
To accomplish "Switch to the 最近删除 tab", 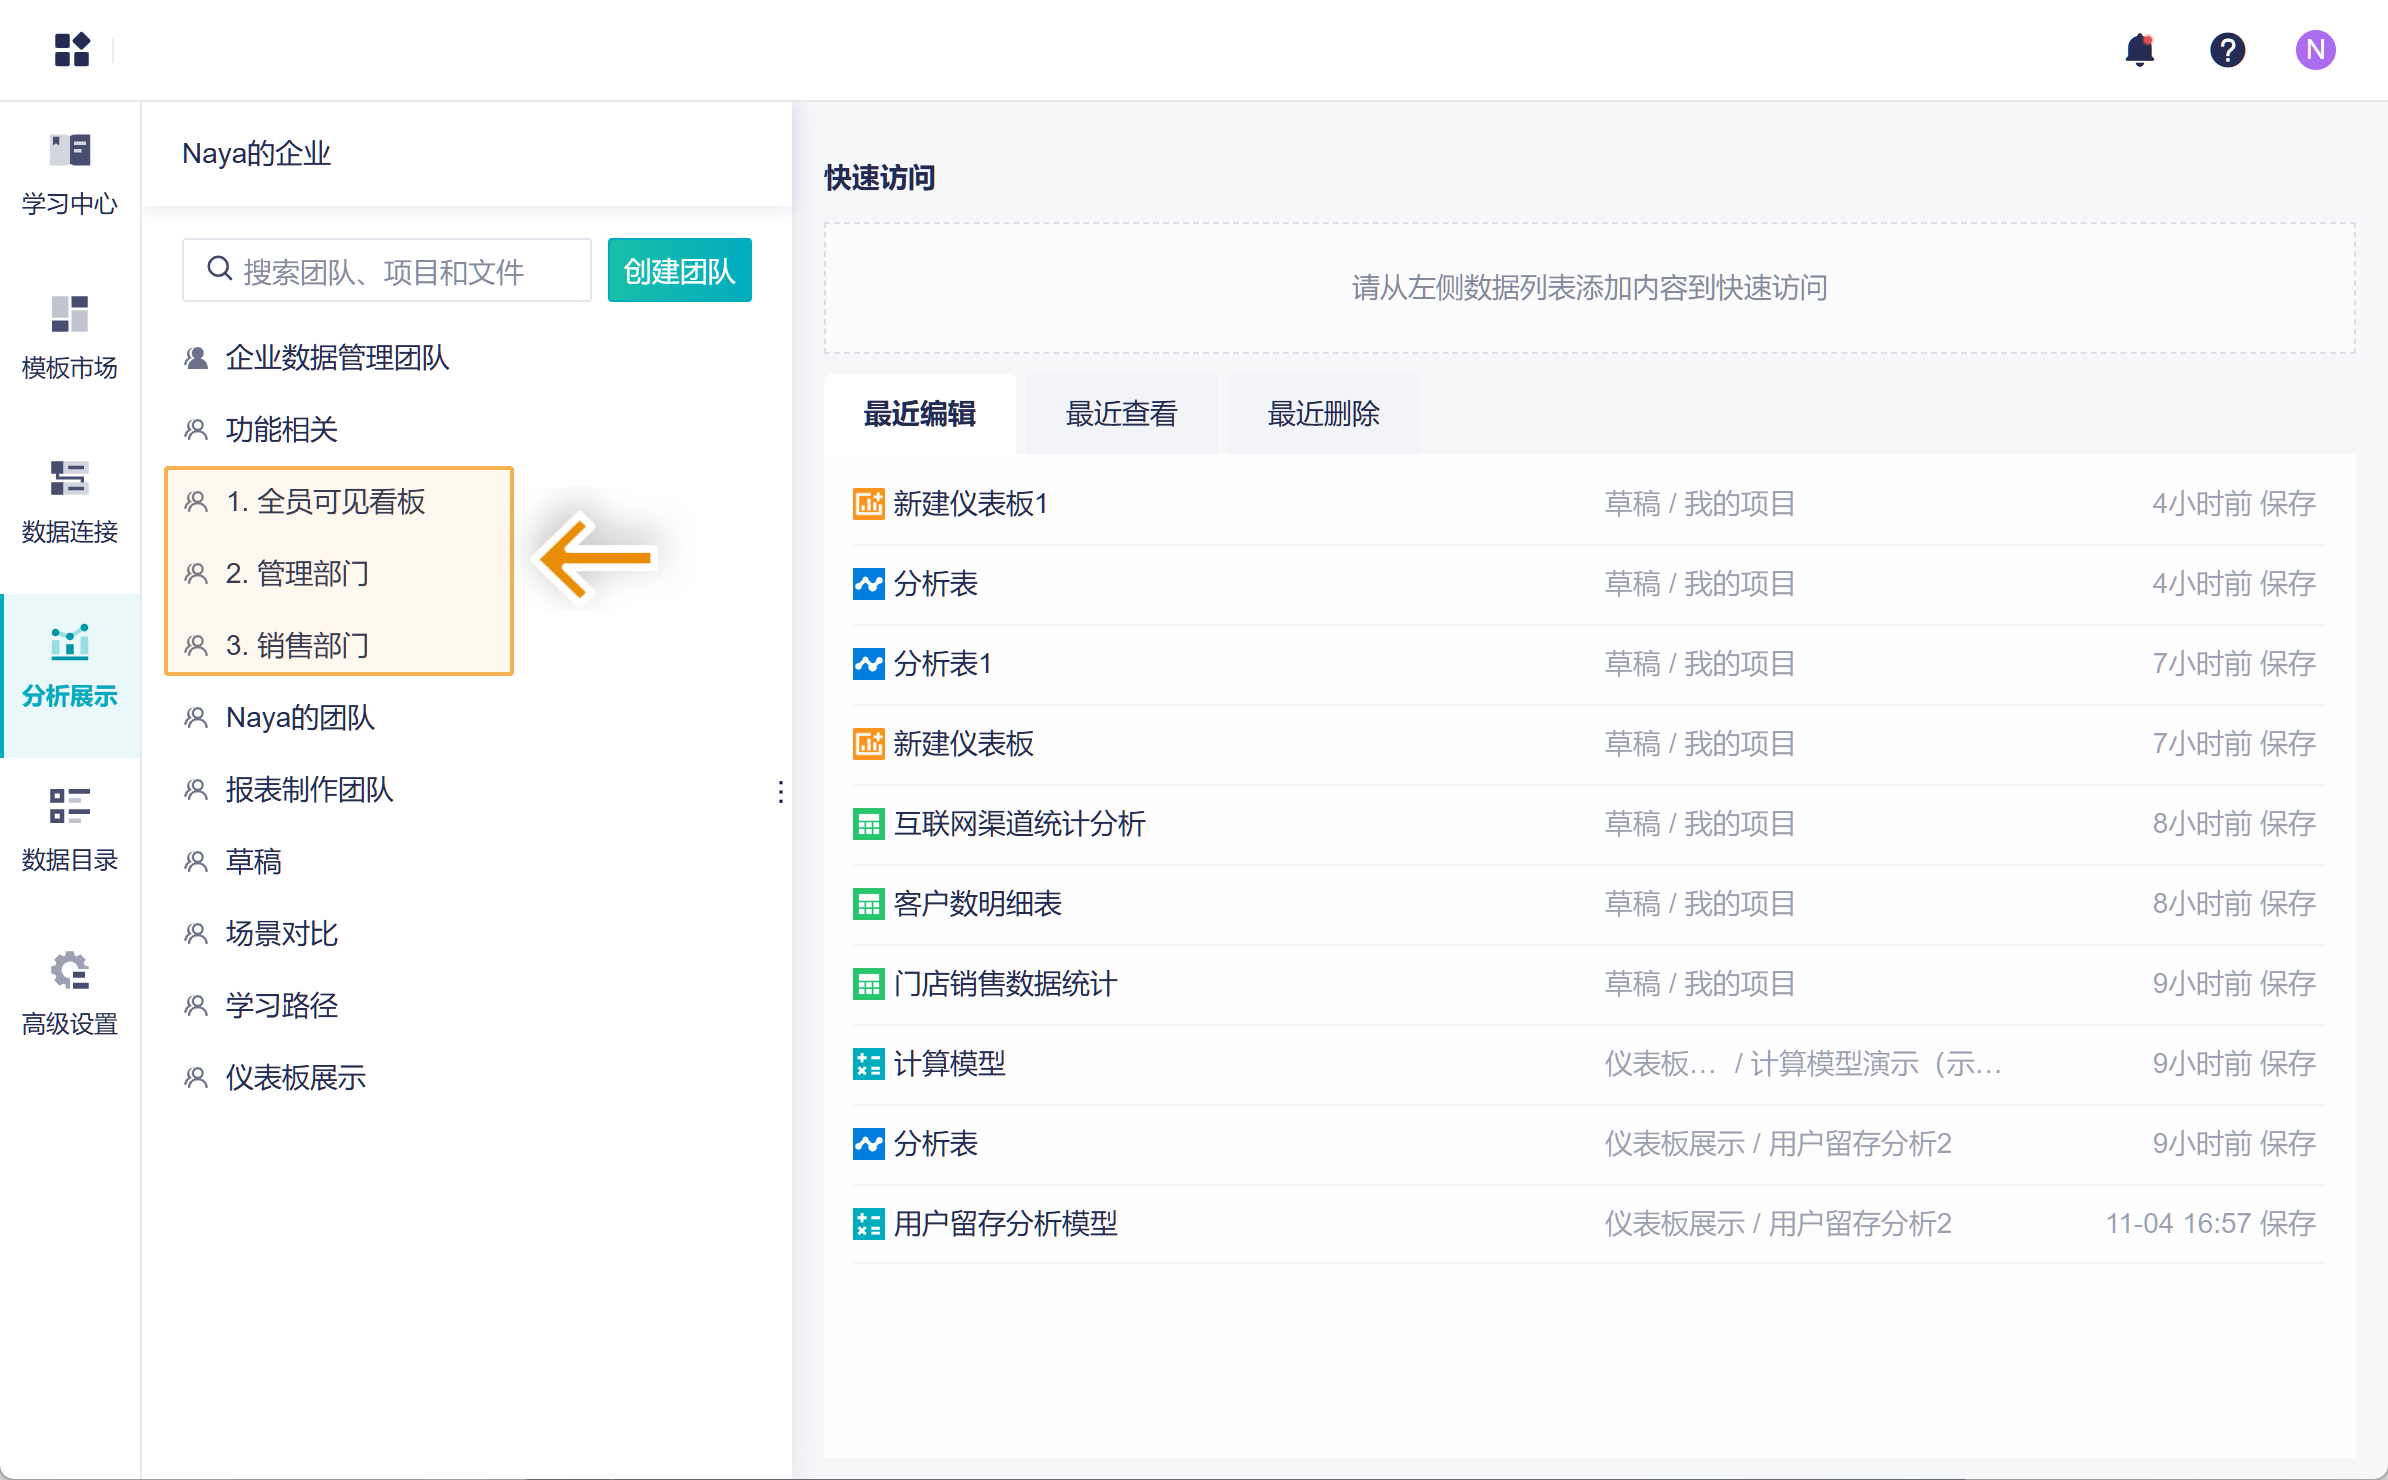I will pyautogui.click(x=1323, y=414).
